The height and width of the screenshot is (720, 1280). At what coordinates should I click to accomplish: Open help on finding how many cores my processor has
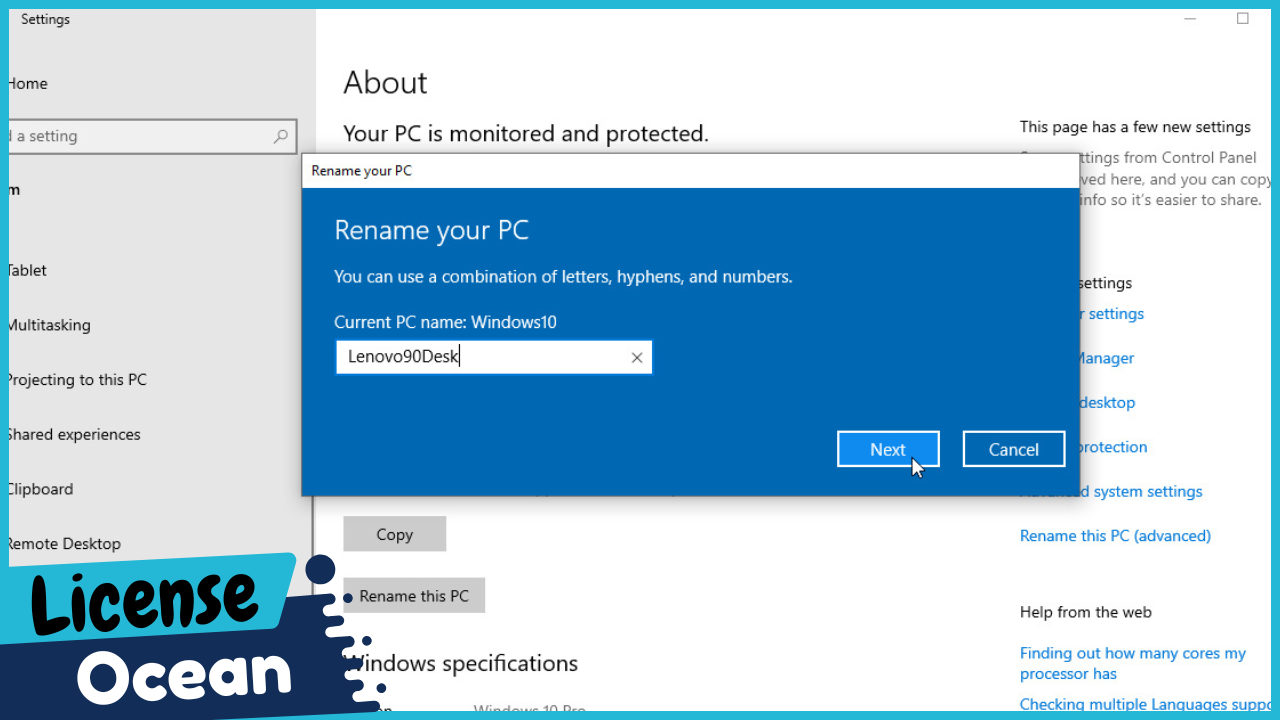coord(1130,663)
